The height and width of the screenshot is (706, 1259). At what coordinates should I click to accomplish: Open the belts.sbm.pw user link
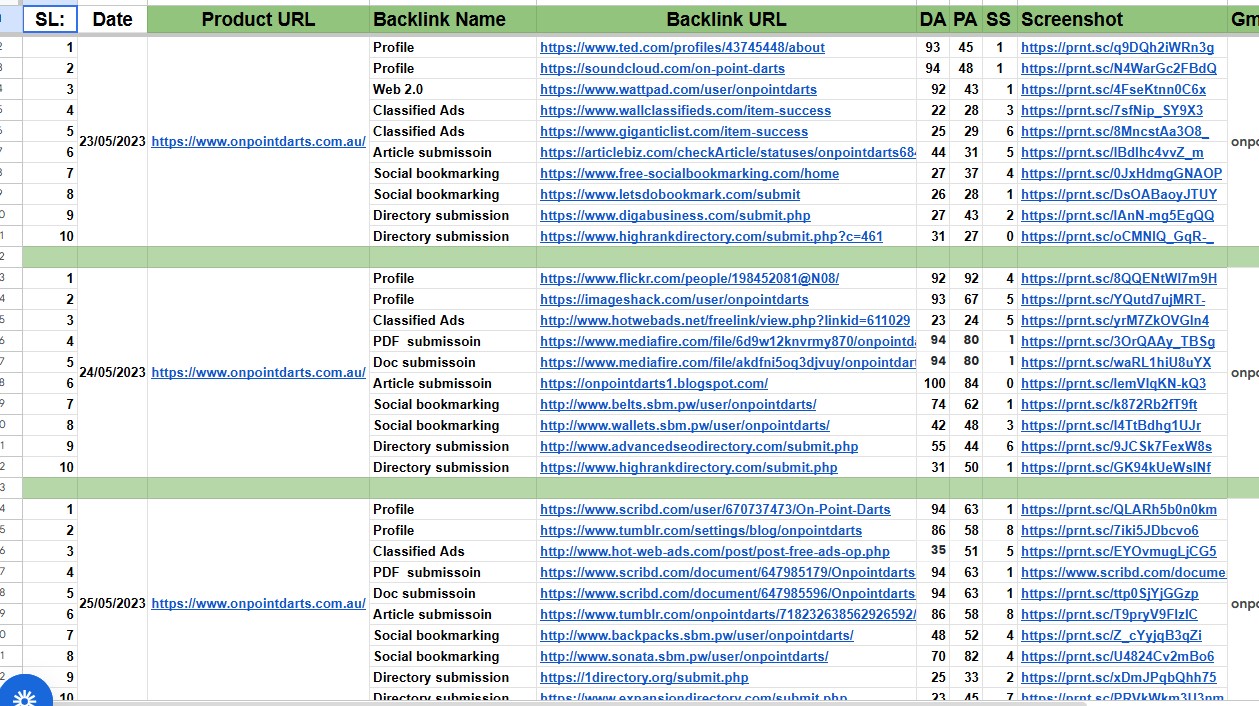[x=678, y=404]
